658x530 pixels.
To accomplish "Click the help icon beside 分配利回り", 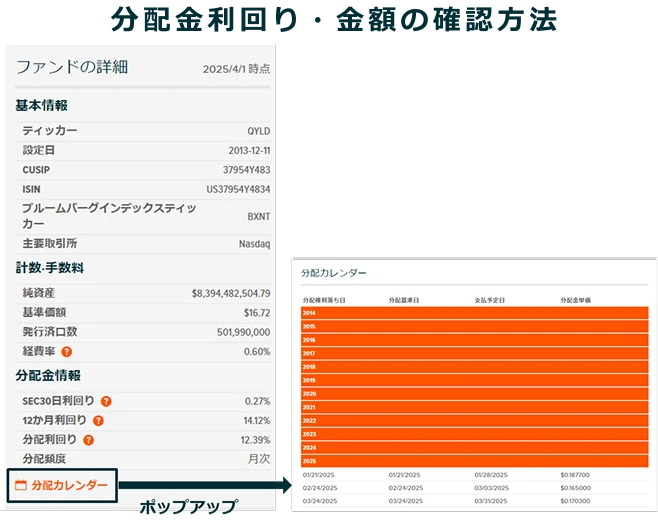I will (x=89, y=440).
